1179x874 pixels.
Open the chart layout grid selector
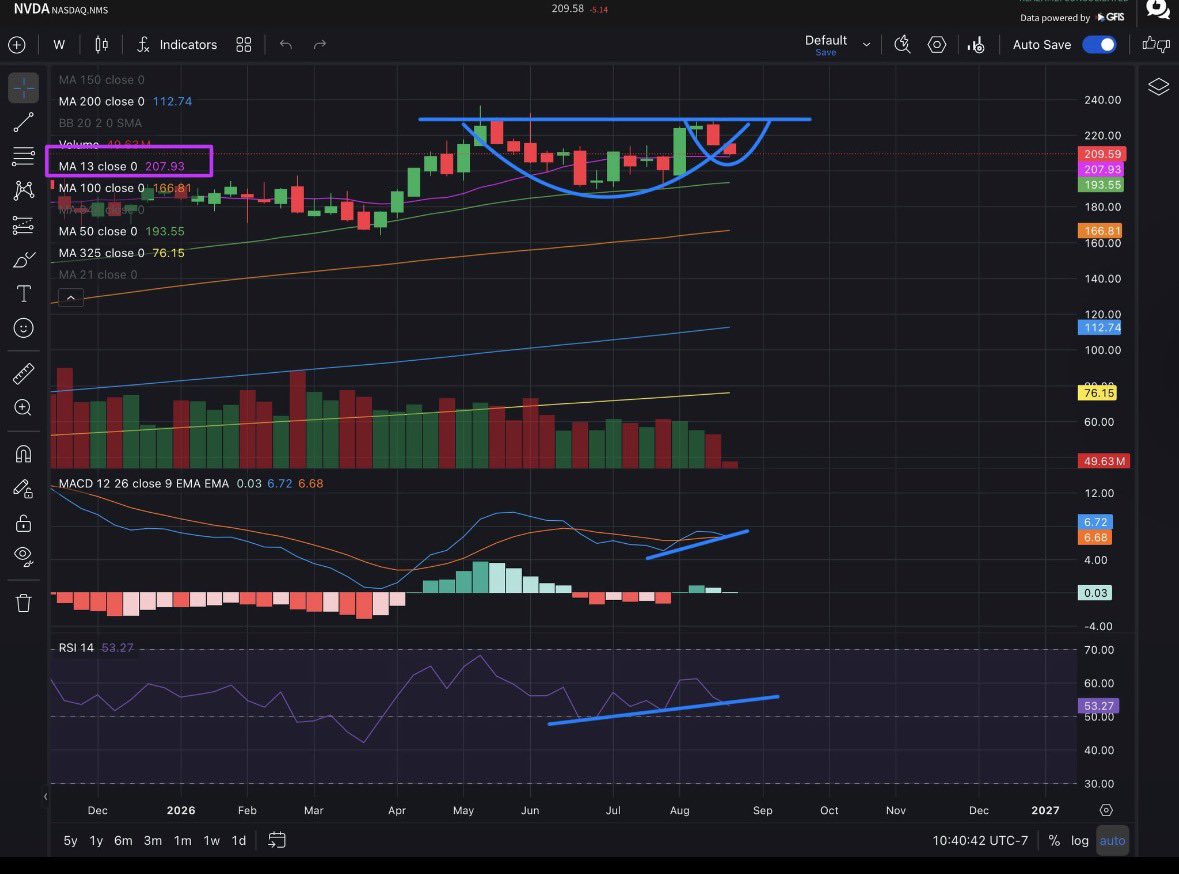click(244, 45)
